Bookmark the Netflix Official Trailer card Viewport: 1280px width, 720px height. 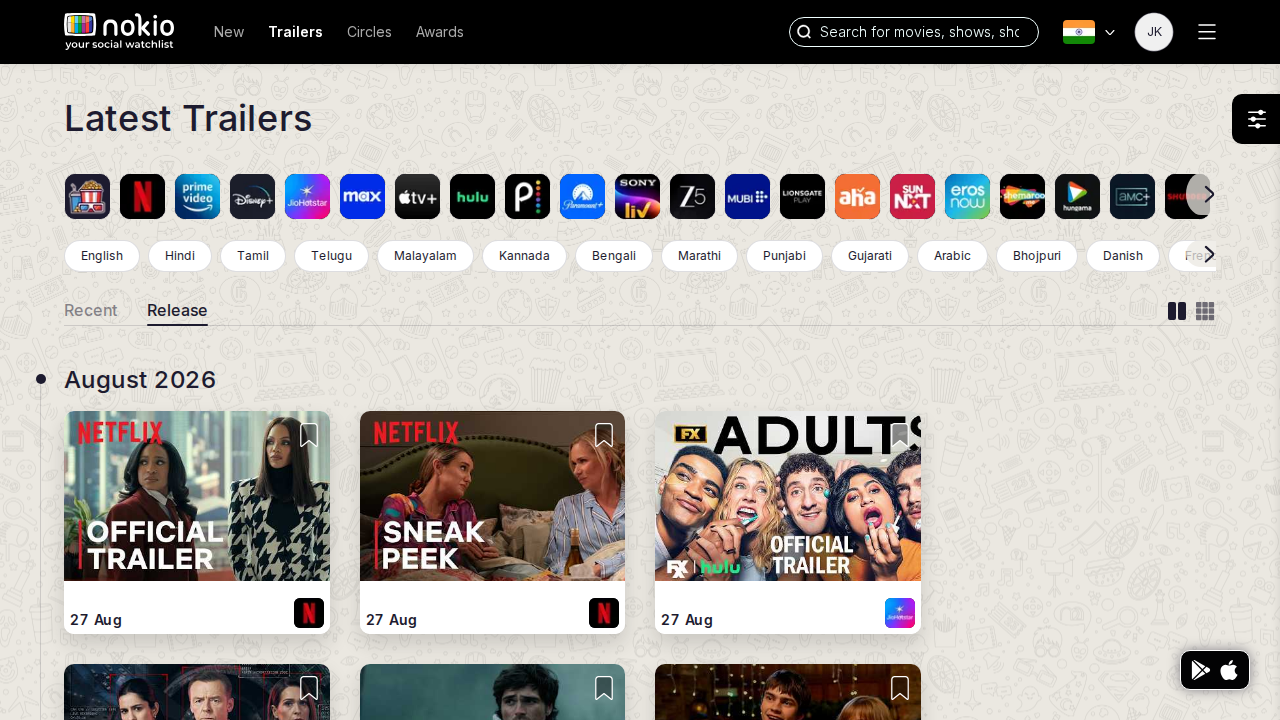pyautogui.click(x=308, y=435)
